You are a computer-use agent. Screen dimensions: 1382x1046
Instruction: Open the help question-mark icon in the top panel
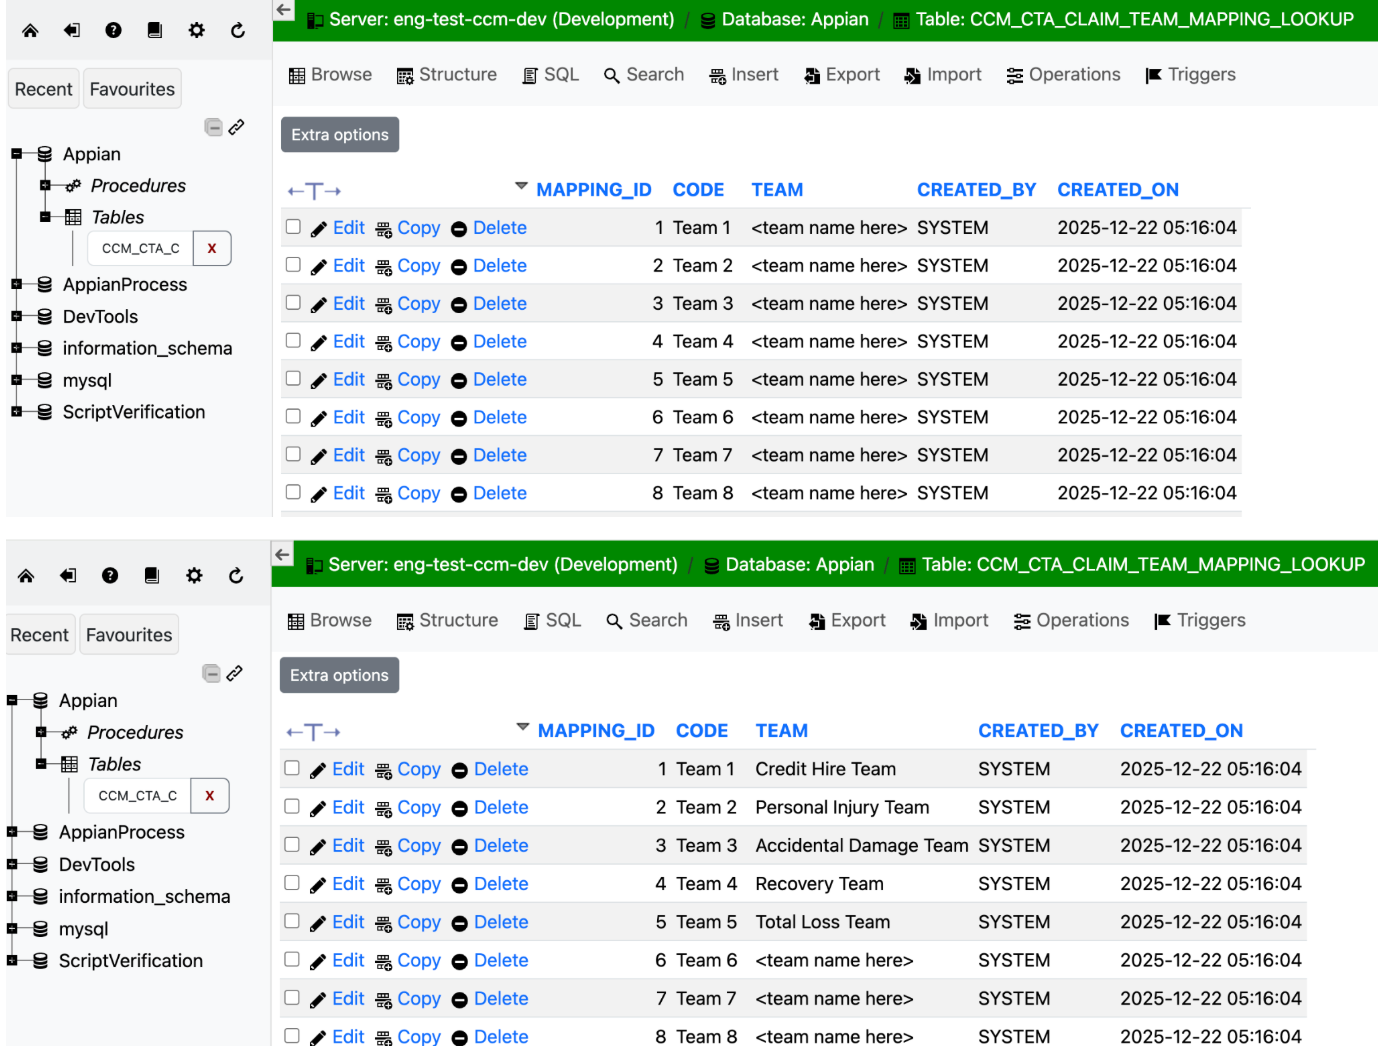click(113, 30)
